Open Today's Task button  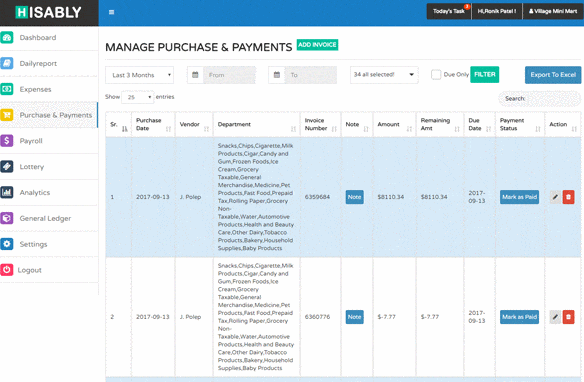pyautogui.click(x=449, y=11)
